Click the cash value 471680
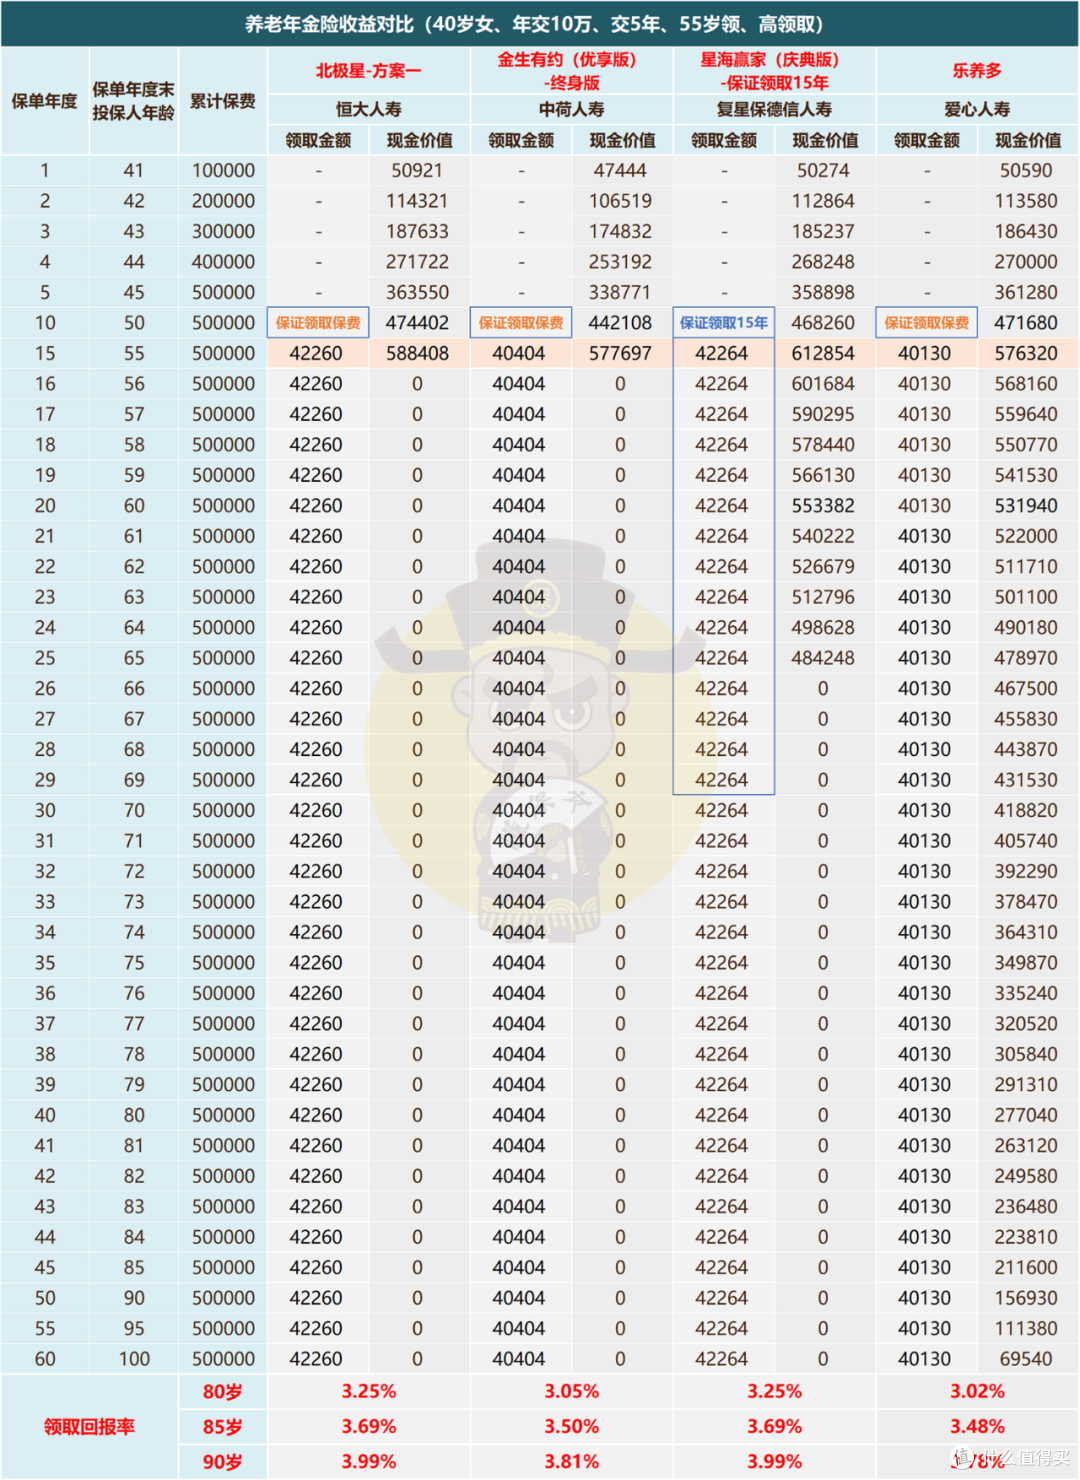 1026,323
